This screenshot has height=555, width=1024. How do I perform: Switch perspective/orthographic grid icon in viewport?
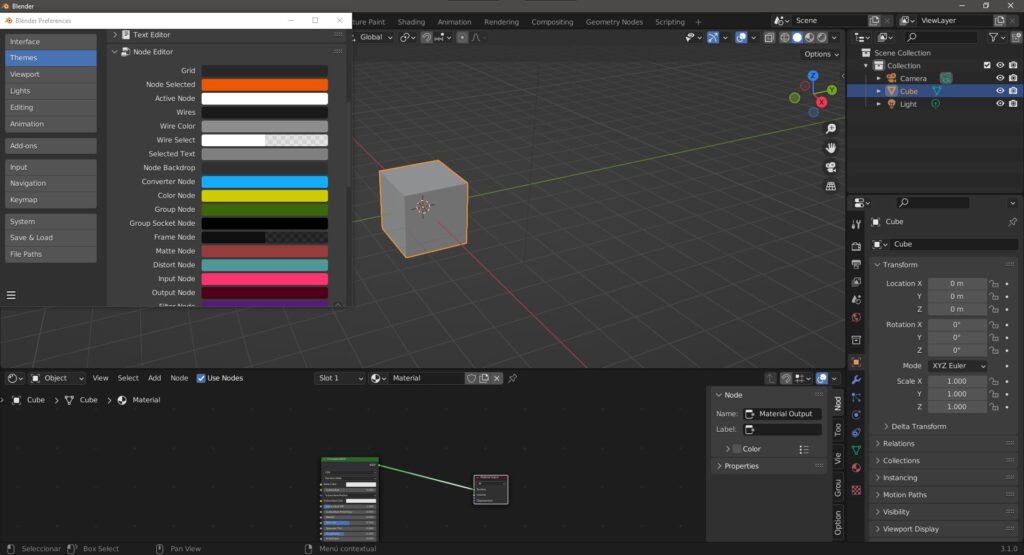coord(831,186)
